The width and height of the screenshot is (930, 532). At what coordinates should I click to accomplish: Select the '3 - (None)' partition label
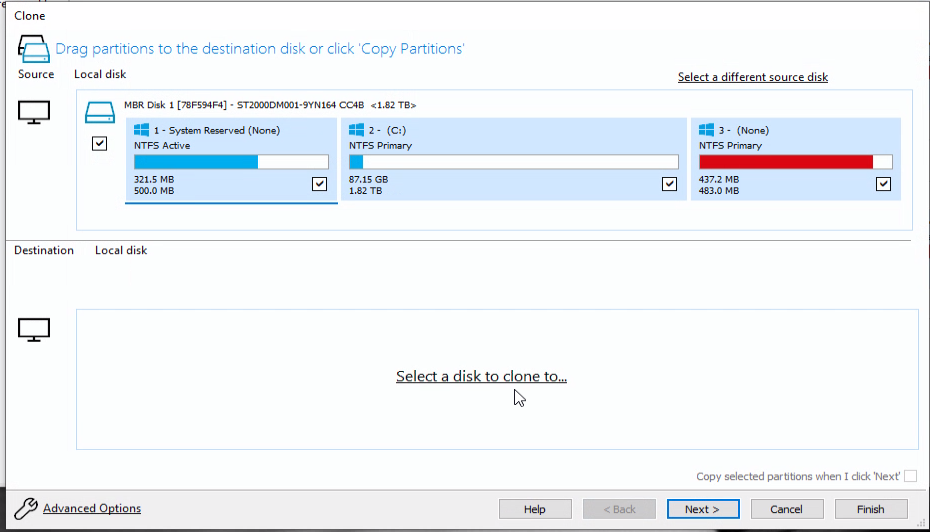tap(744, 130)
